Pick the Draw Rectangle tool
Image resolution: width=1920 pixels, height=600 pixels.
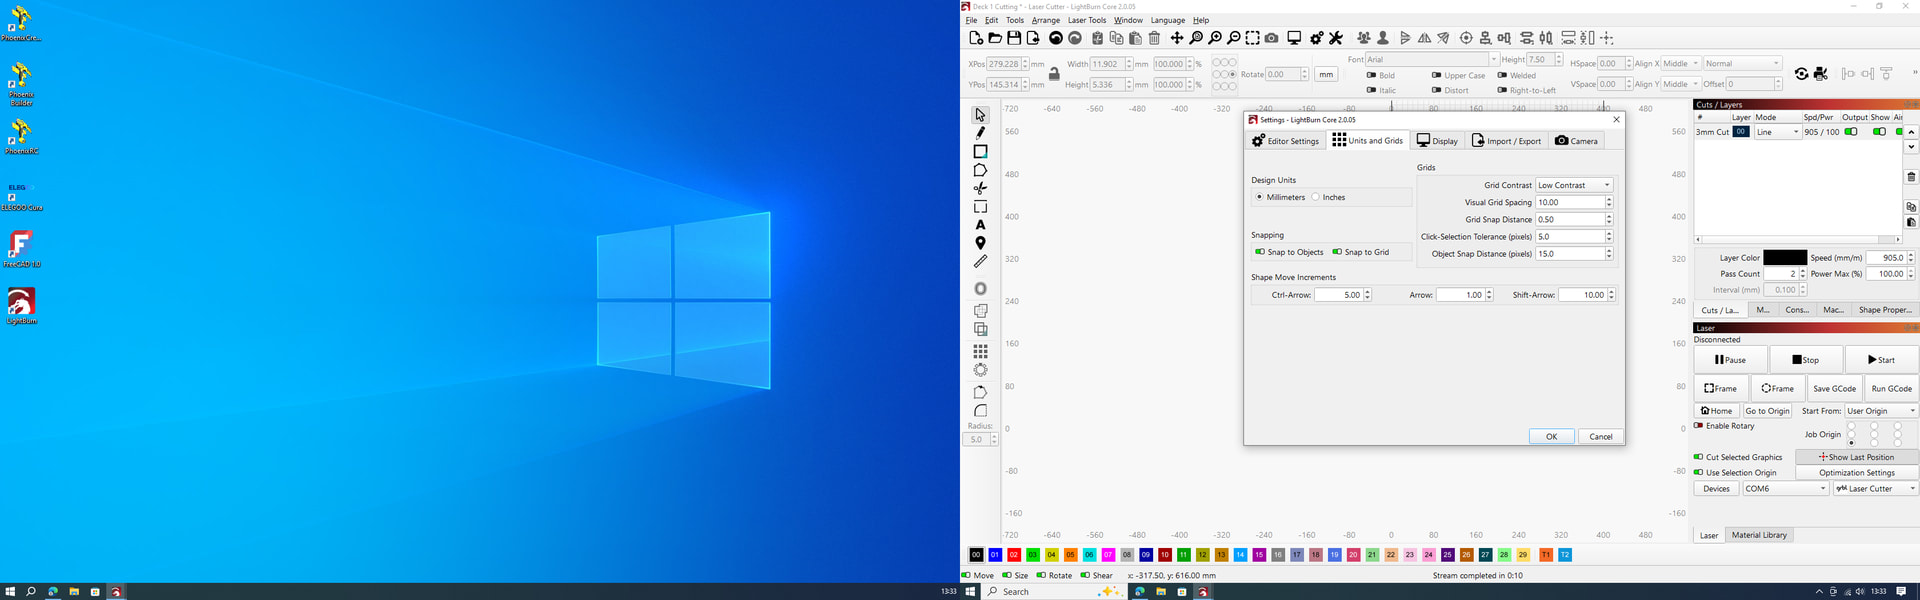[980, 152]
